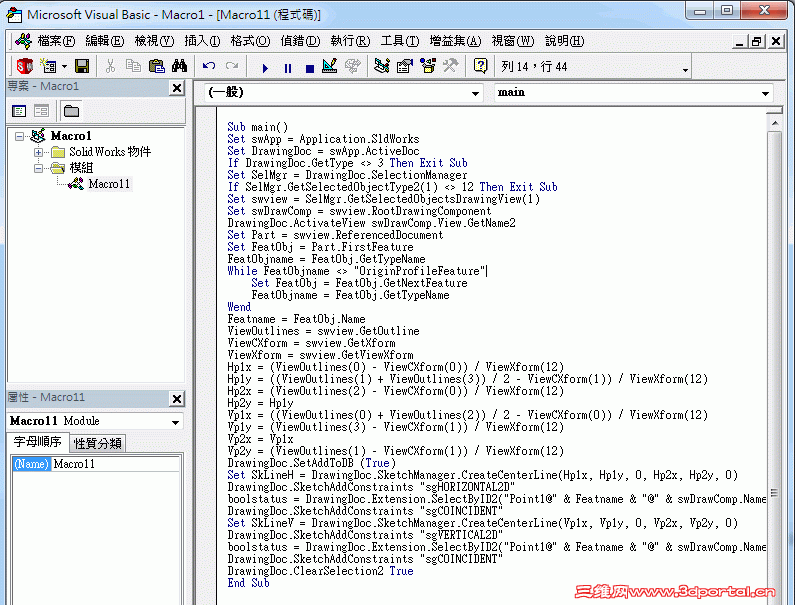
Task: Switch to 性質分類 tab
Action: click(x=97, y=443)
